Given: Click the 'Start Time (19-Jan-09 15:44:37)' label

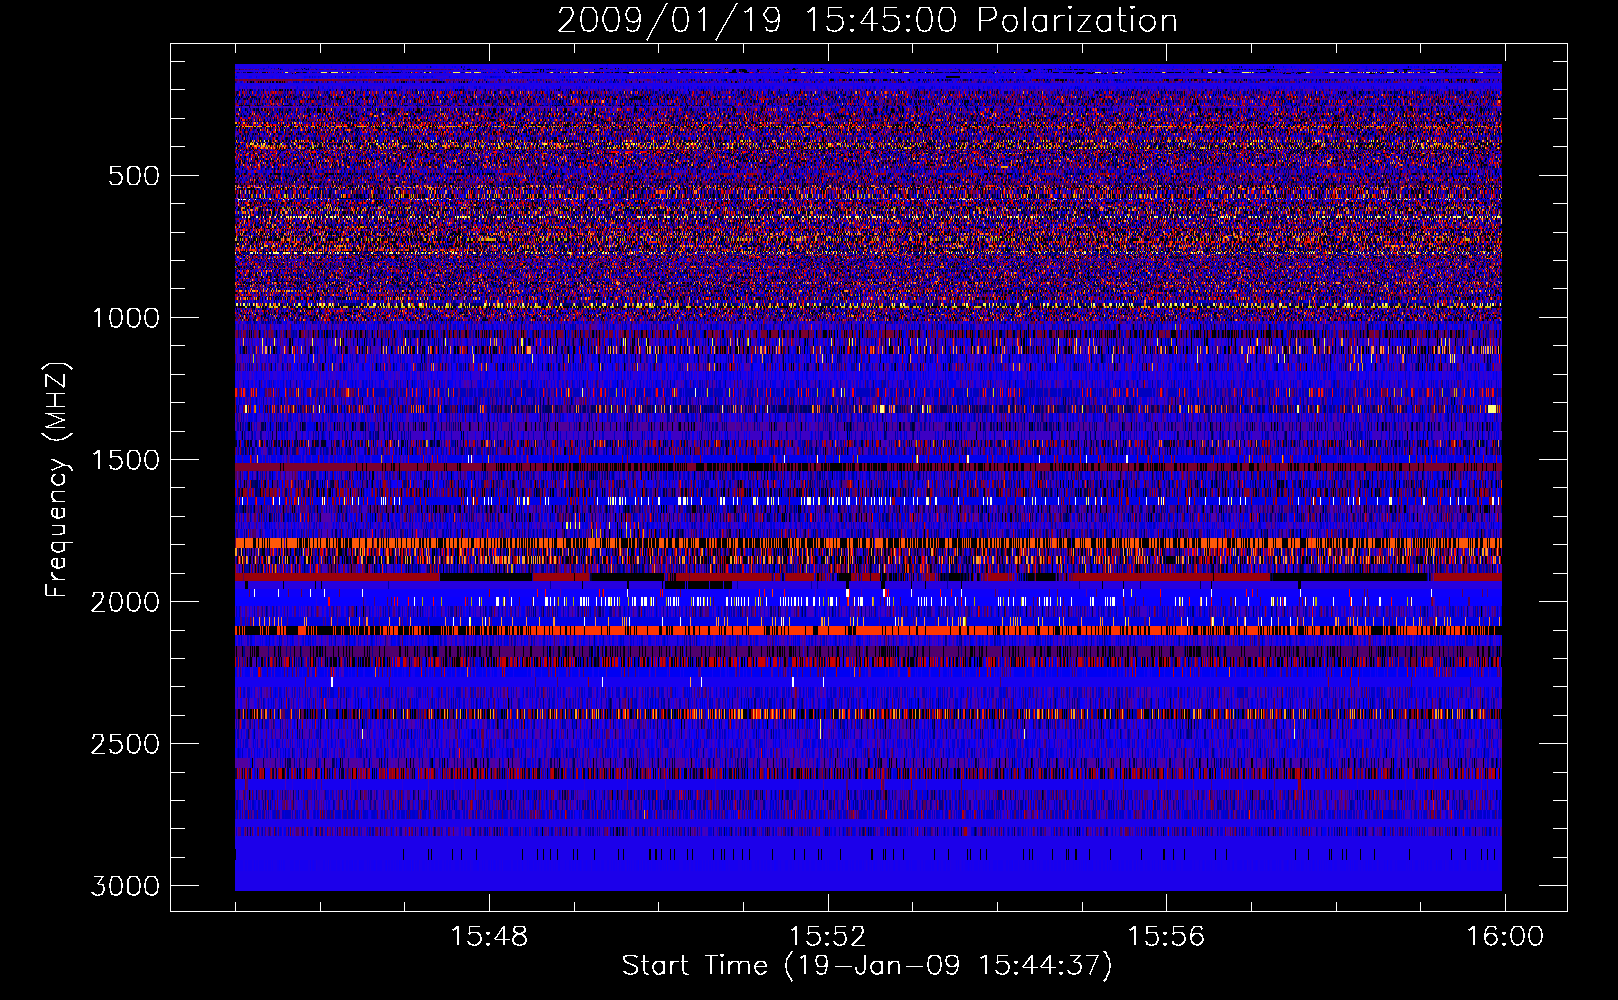Looking at the screenshot, I should tap(867, 966).
